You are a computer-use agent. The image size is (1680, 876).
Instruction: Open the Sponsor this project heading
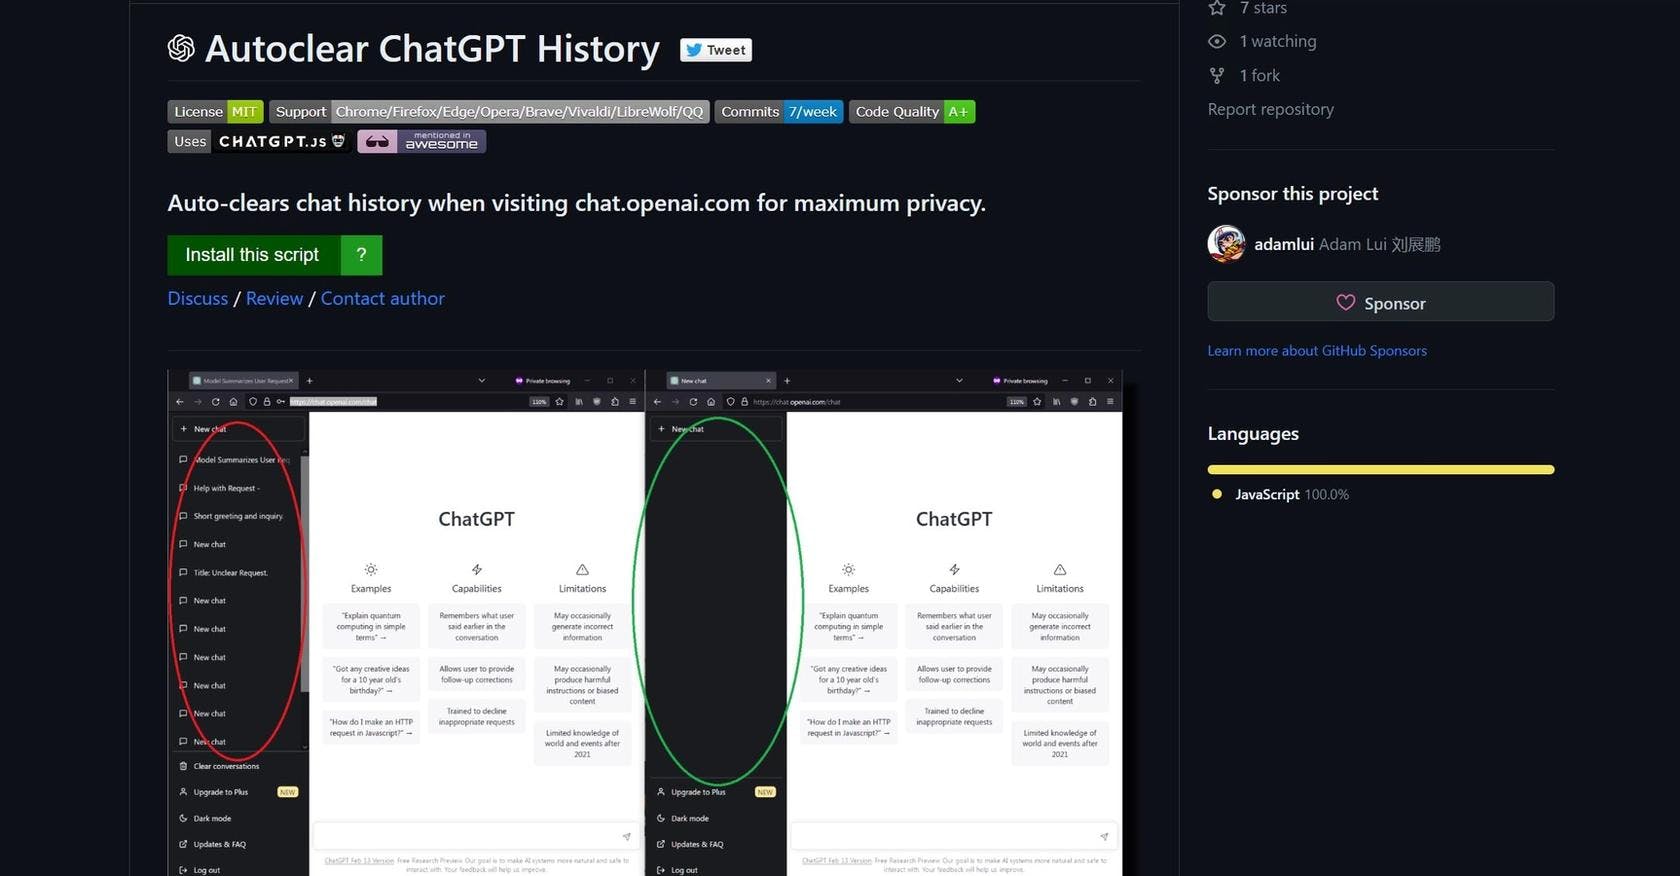1292,194
